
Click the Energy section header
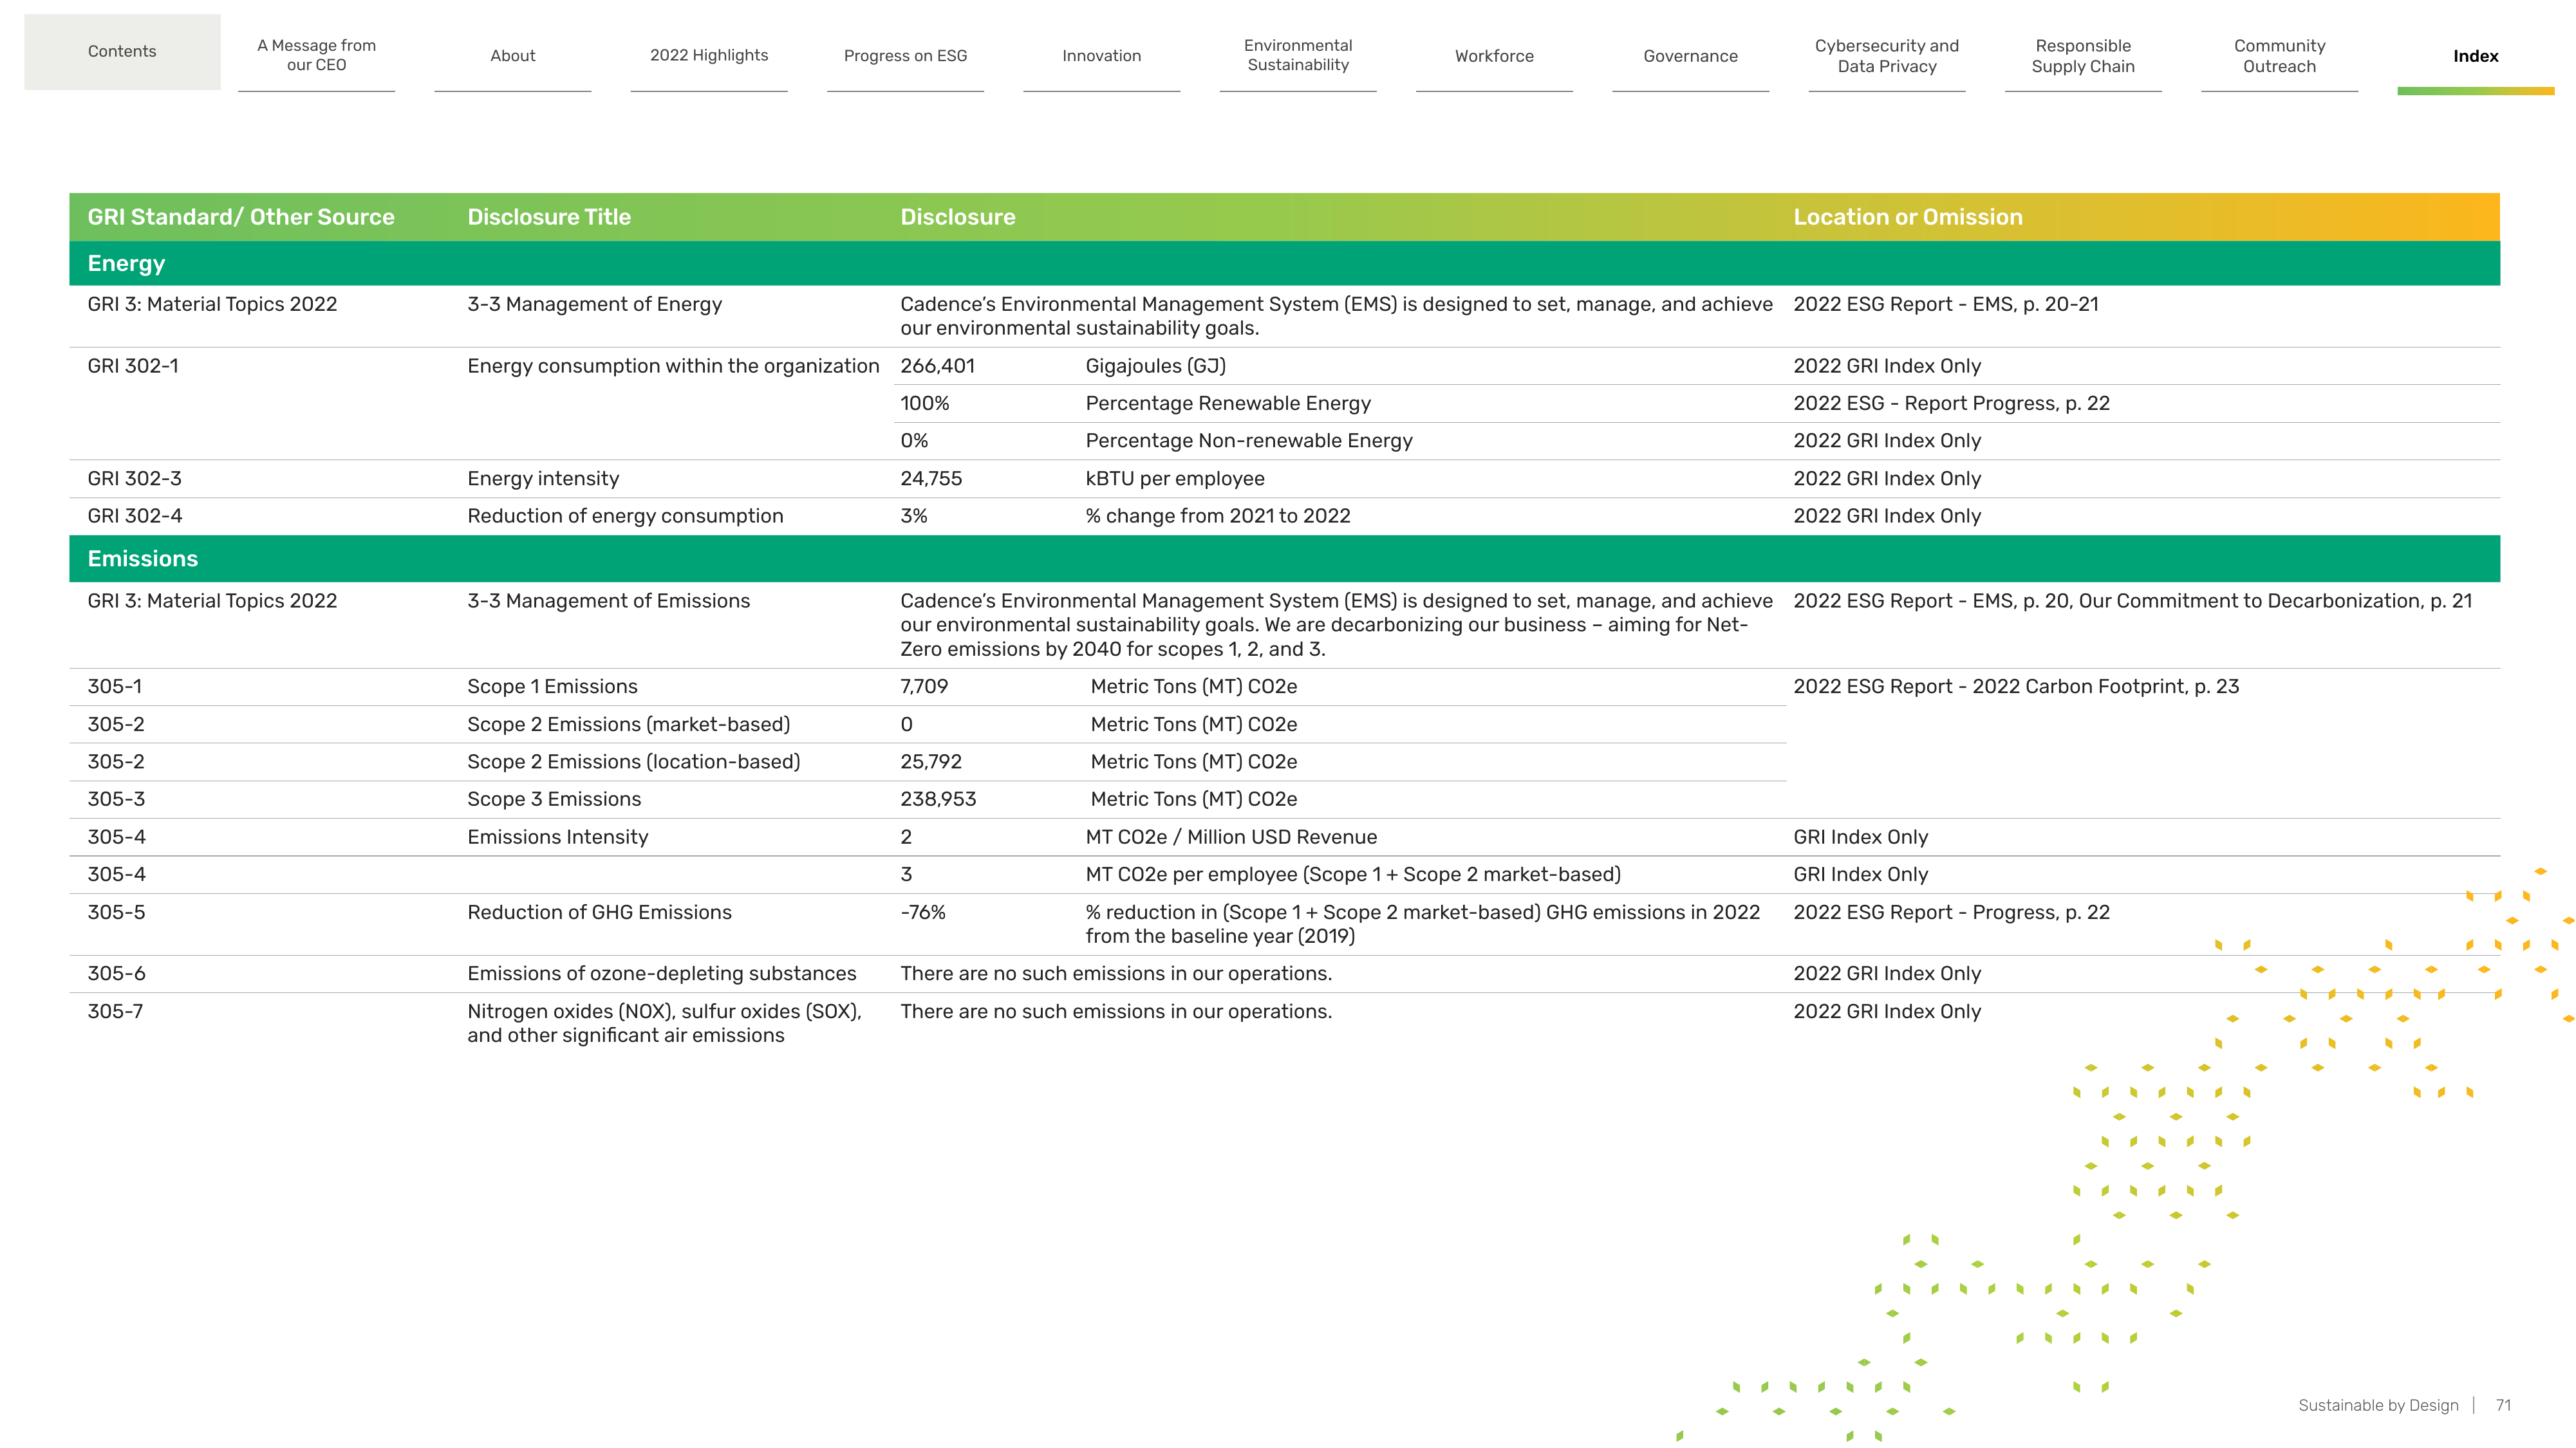pos(1284,263)
